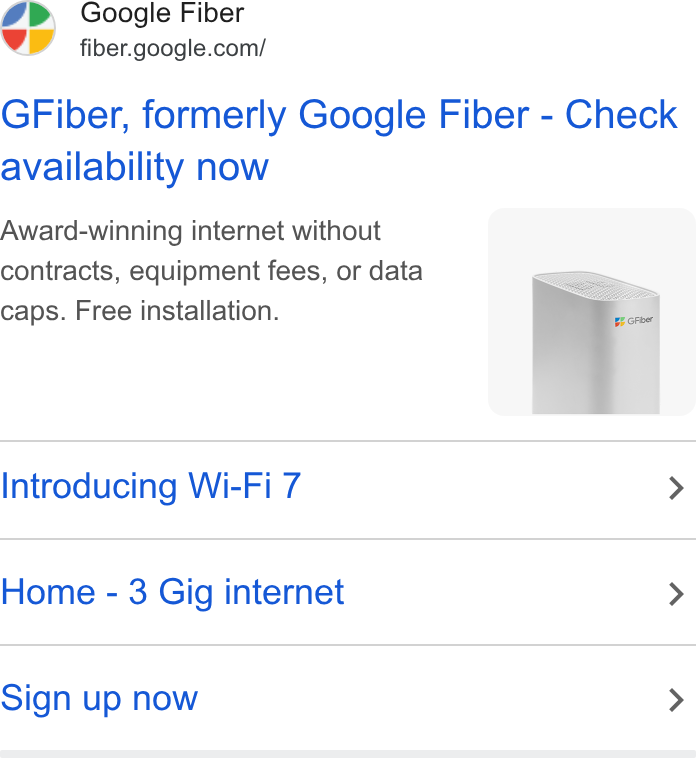Viewport: 696px width, 758px height.
Task: Tap the chevron beside Sign up now
Action: (x=676, y=700)
